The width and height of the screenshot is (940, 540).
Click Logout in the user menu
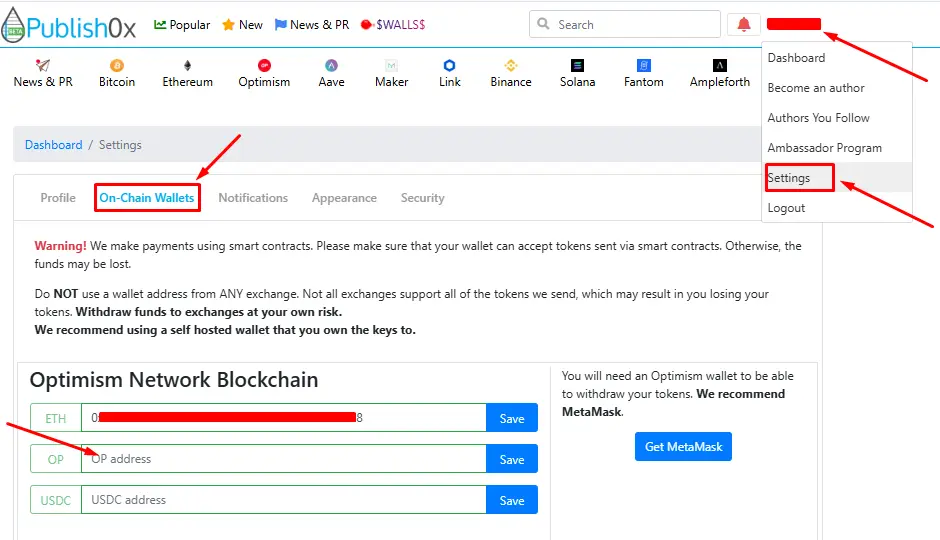837,207
